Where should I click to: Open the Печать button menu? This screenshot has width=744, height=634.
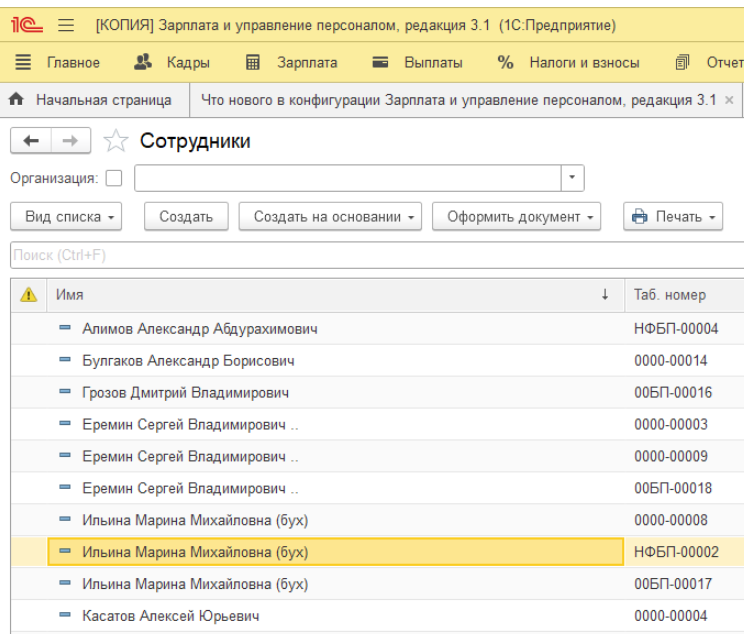click(673, 216)
